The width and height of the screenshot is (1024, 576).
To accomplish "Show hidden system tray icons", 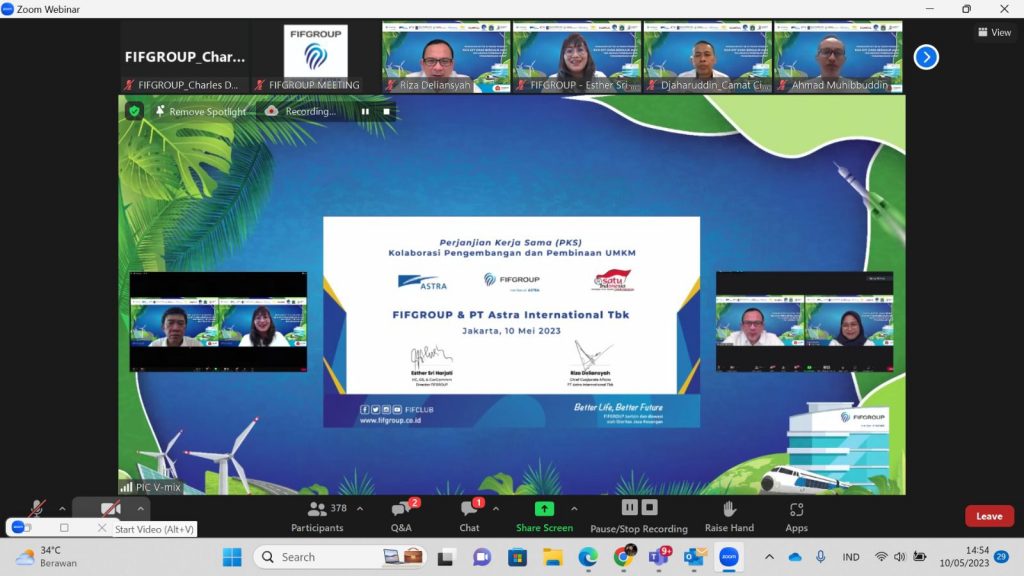I will 769,557.
